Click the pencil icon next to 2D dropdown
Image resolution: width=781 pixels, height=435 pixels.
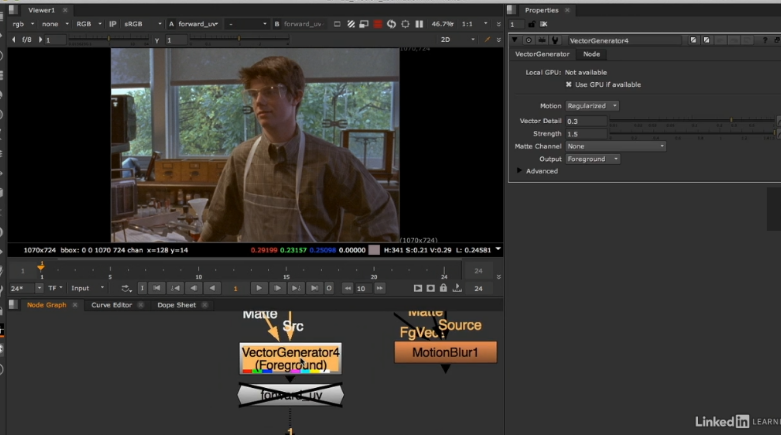(x=488, y=39)
